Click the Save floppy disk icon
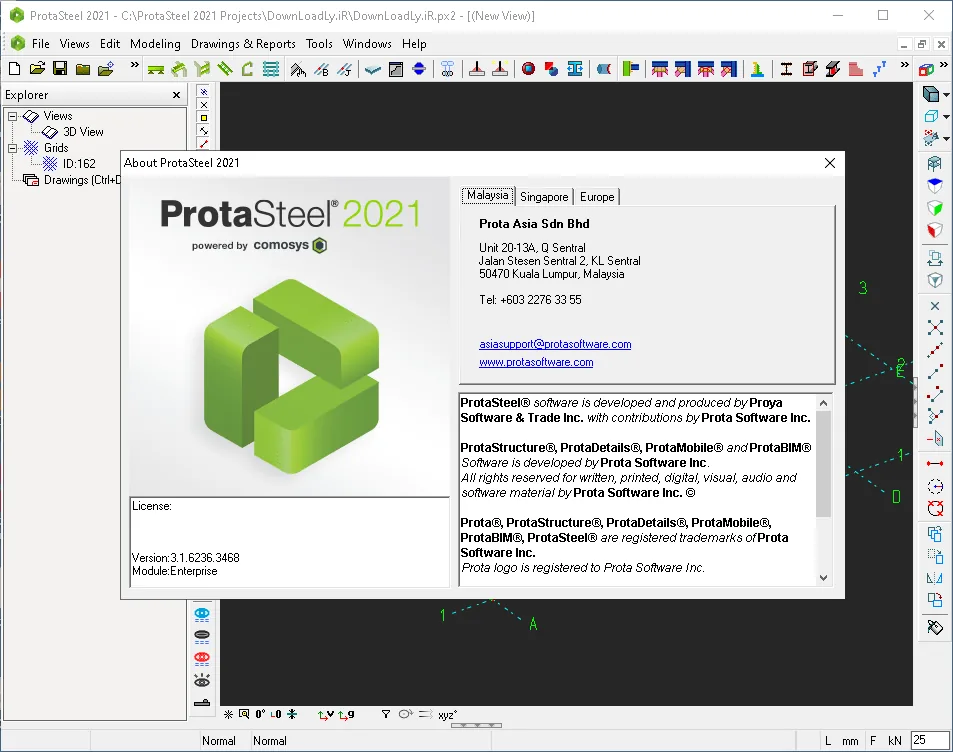This screenshot has height=752, width=953. (60, 69)
